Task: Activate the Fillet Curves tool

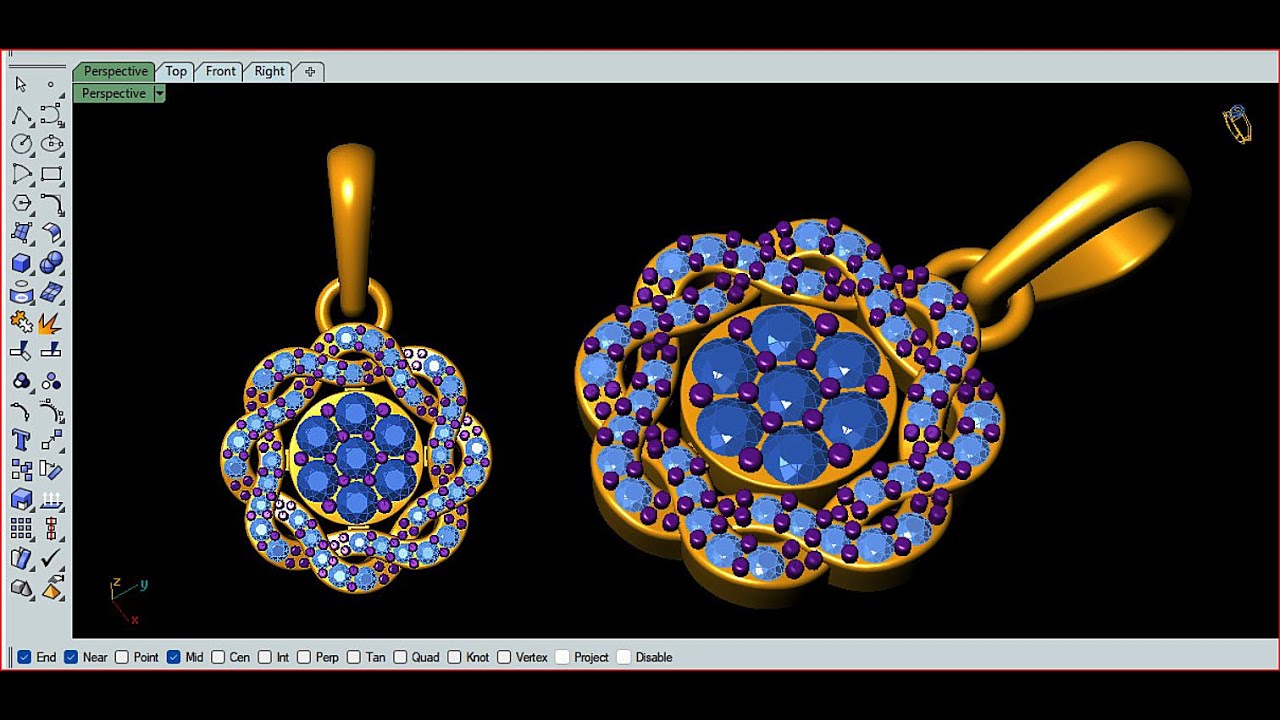Action: click(x=51, y=203)
